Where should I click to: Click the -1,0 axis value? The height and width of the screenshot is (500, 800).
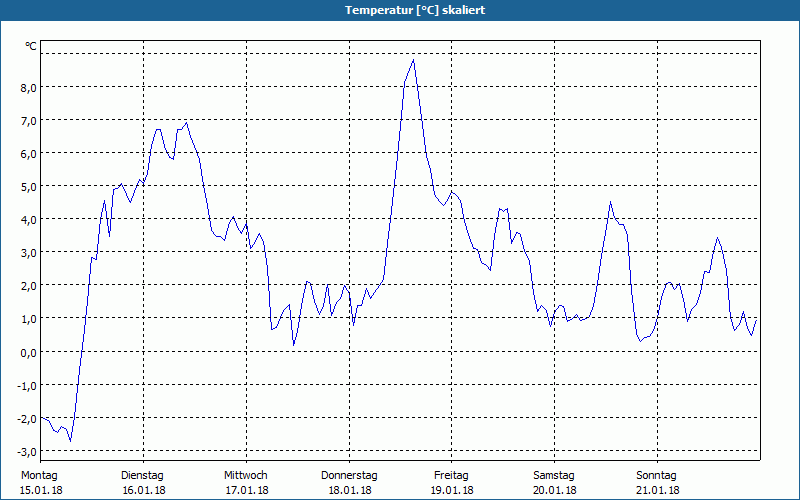(x=27, y=385)
